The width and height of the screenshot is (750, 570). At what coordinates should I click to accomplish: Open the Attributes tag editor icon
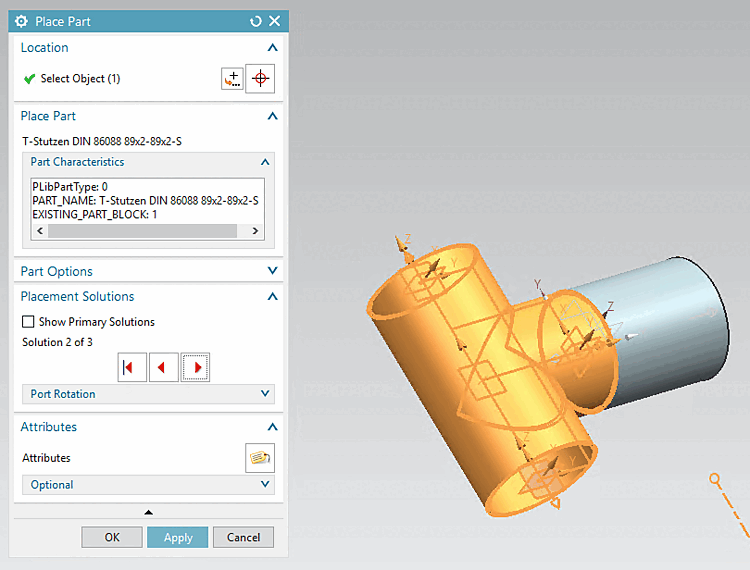[x=260, y=458]
